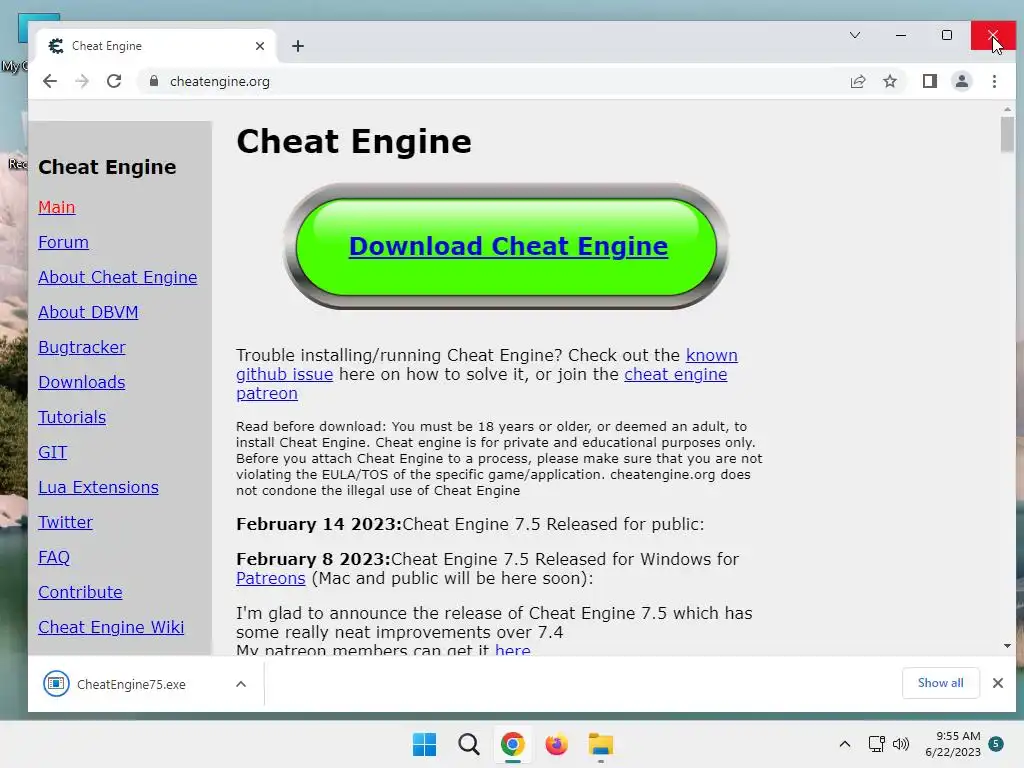Click the 'here' link for patreon members
Screen dimensions: 1024x768
tap(513, 649)
